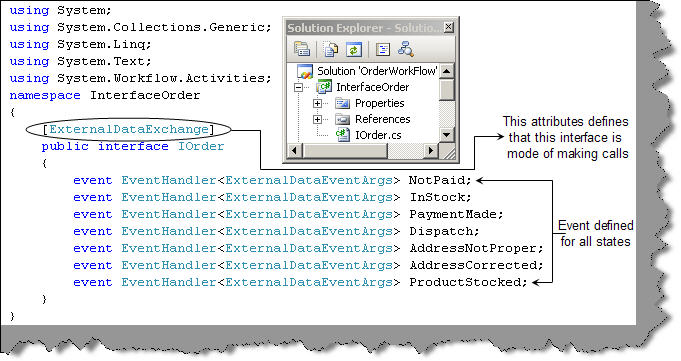681x361 pixels.
Task: Click the 'interface' keyword in the code
Action: (x=133, y=146)
